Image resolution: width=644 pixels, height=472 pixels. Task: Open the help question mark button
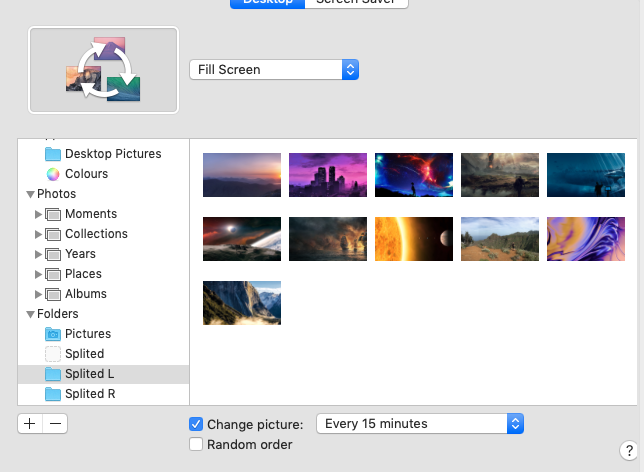tap(629, 451)
